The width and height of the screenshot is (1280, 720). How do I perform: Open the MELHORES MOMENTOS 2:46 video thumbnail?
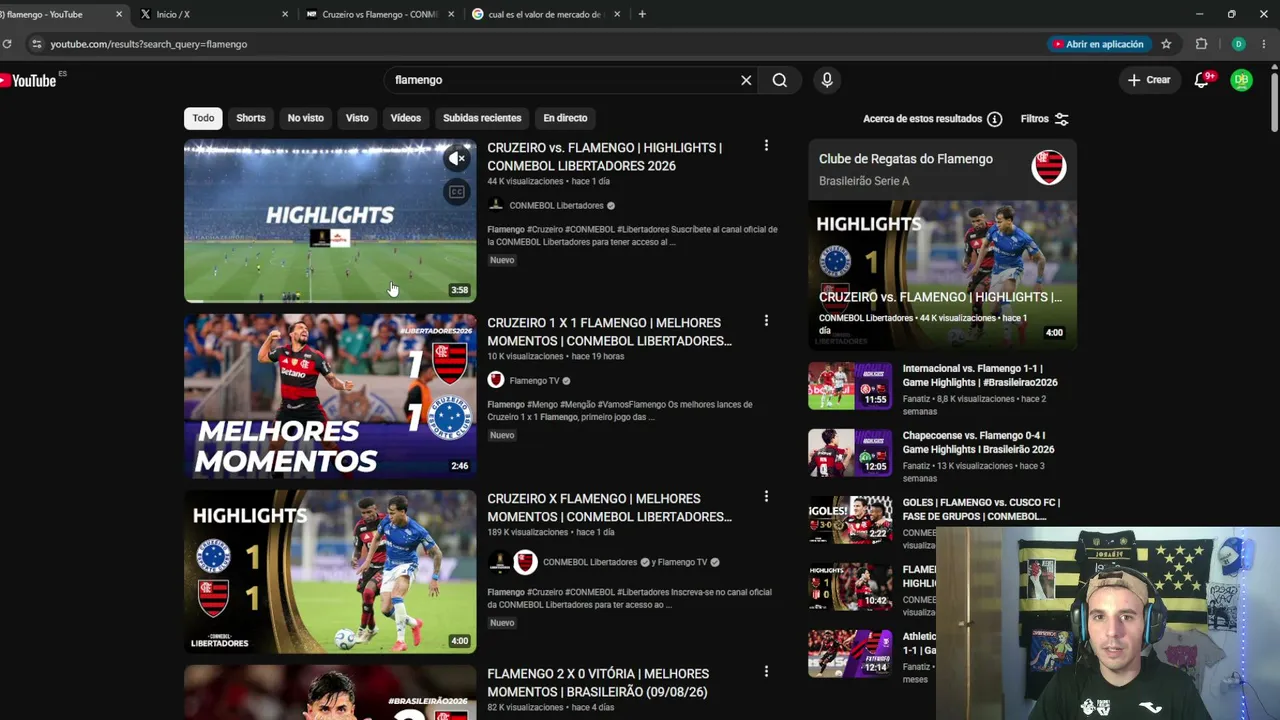(330, 396)
